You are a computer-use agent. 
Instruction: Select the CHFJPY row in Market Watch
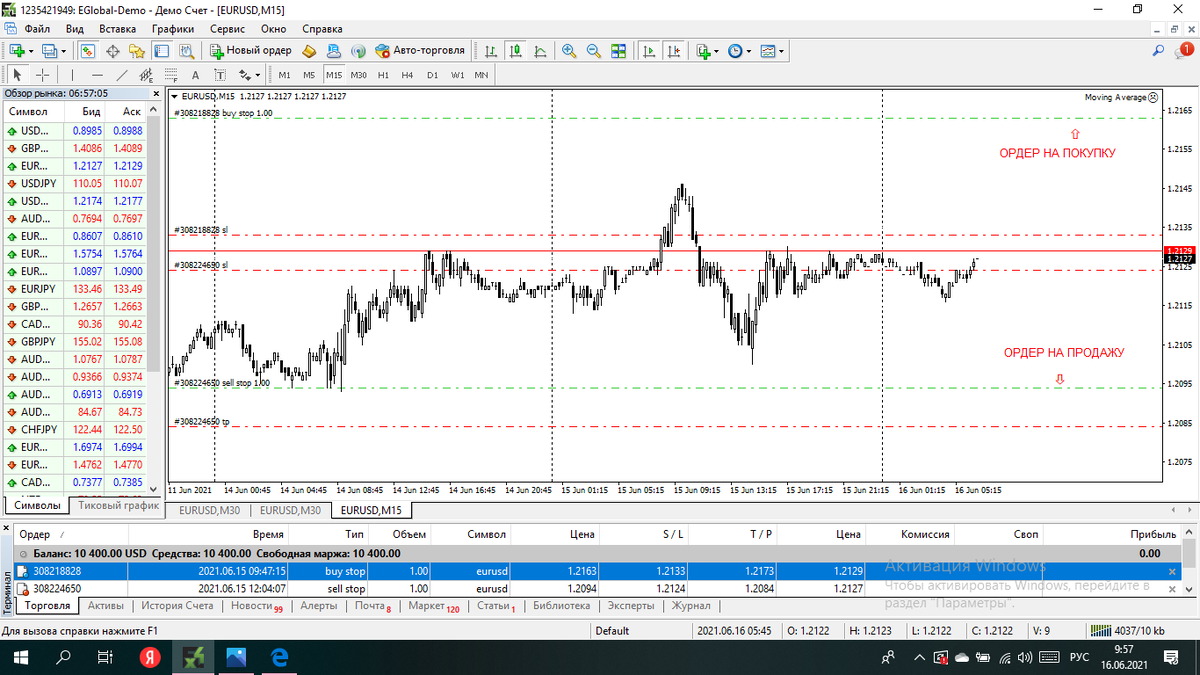[x=76, y=429]
